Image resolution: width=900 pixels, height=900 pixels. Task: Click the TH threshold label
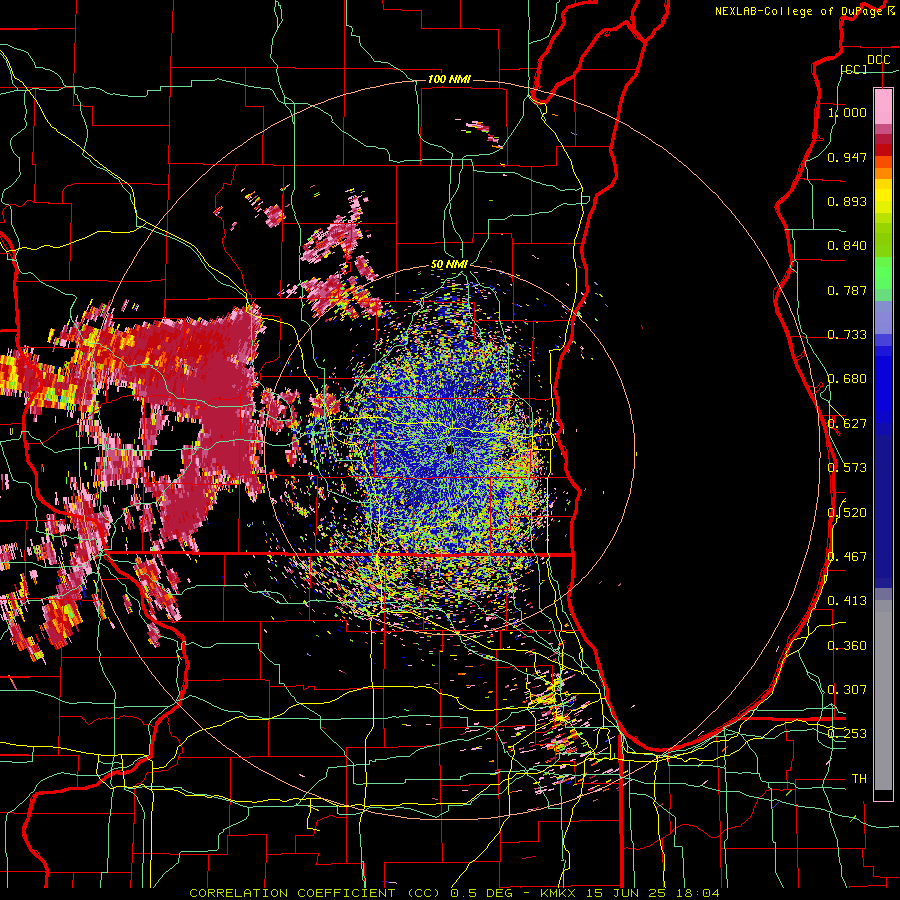tap(859, 779)
